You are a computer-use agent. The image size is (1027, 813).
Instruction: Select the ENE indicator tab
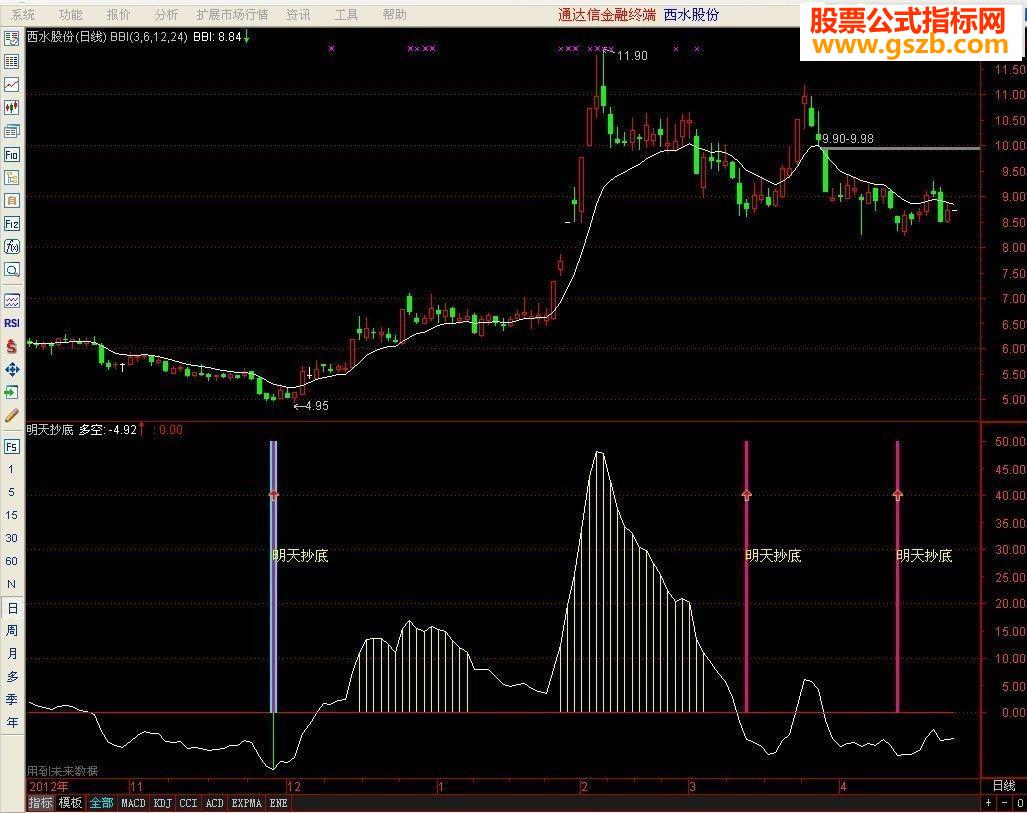[x=278, y=803]
